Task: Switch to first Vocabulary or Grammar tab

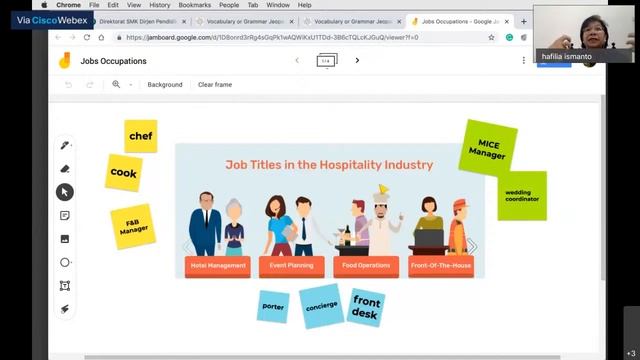Action: [245, 22]
